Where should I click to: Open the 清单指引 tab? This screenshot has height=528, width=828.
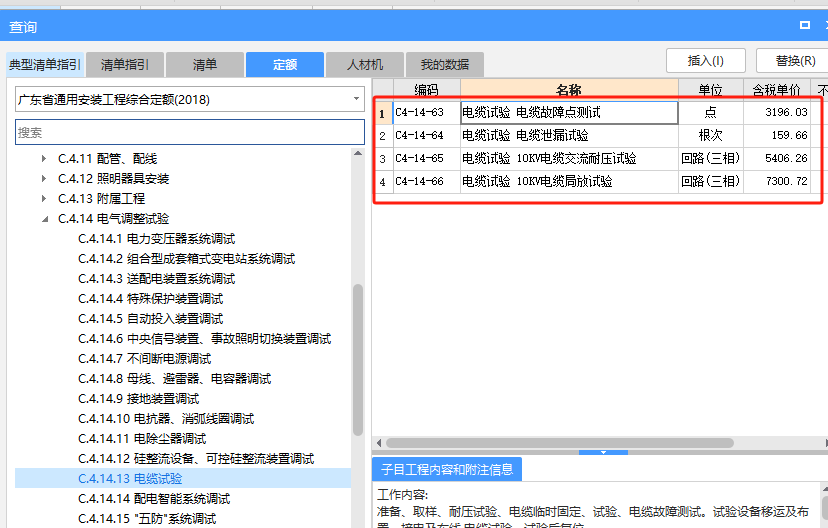coord(125,65)
